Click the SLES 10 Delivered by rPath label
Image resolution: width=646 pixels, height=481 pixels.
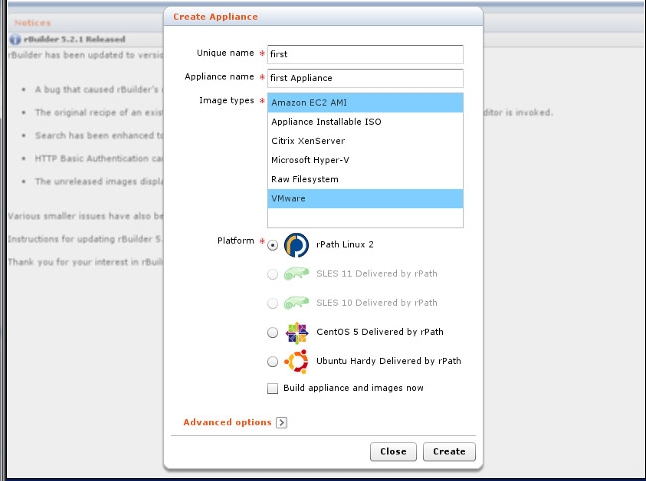click(x=377, y=303)
